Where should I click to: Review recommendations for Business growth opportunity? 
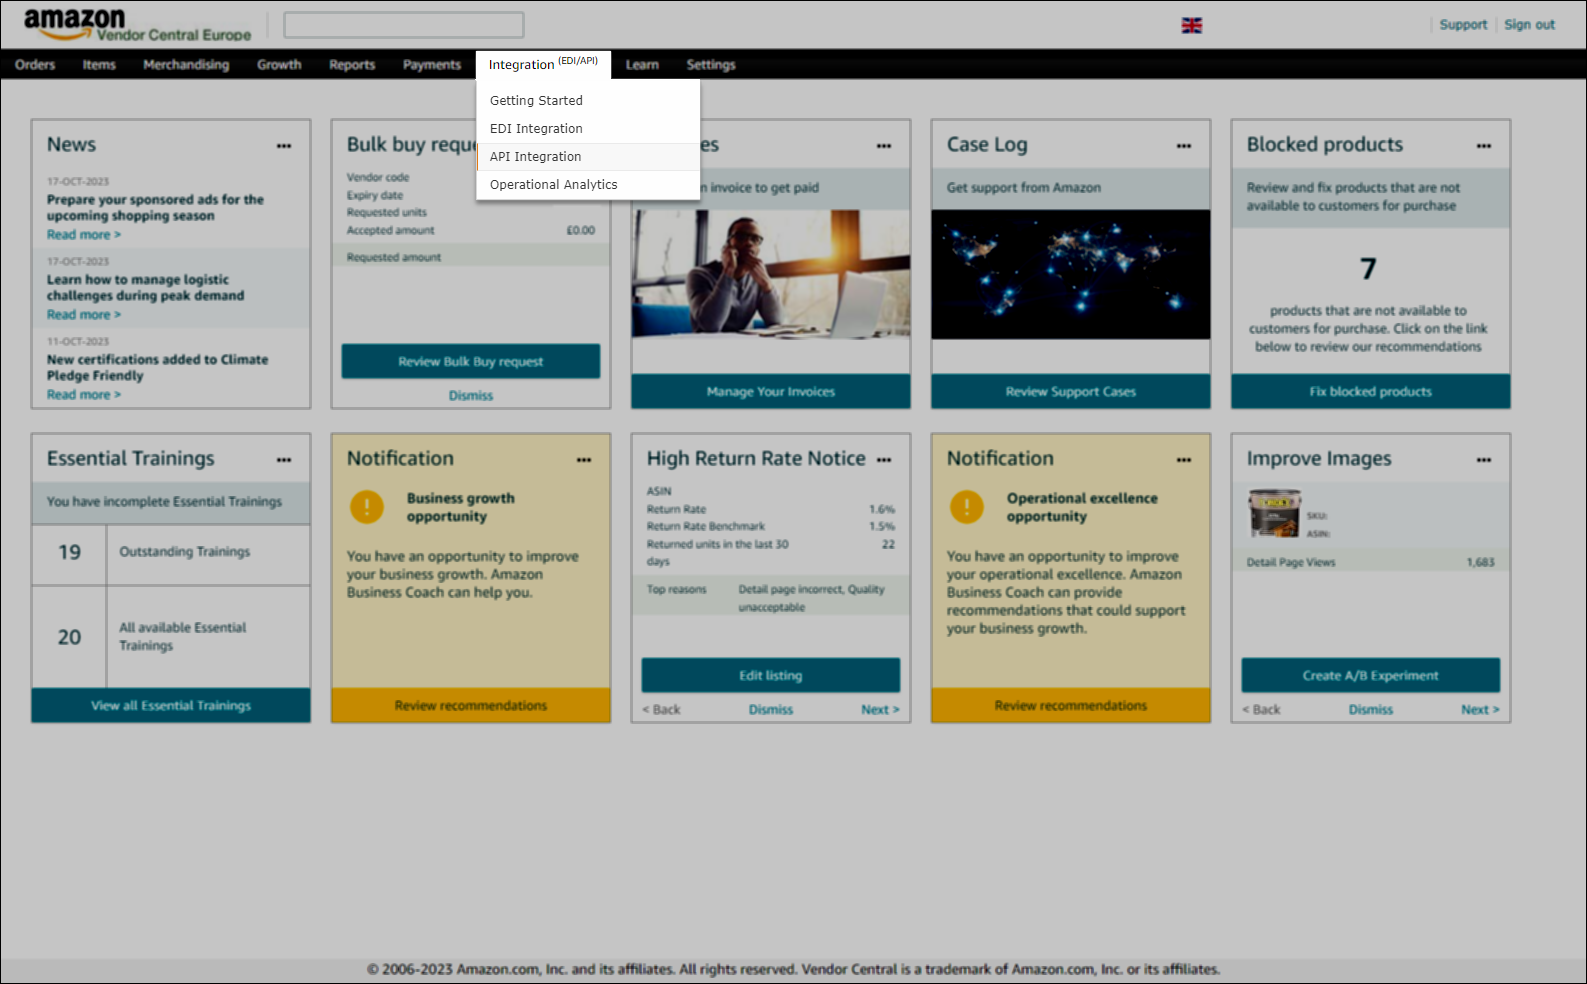(x=471, y=706)
